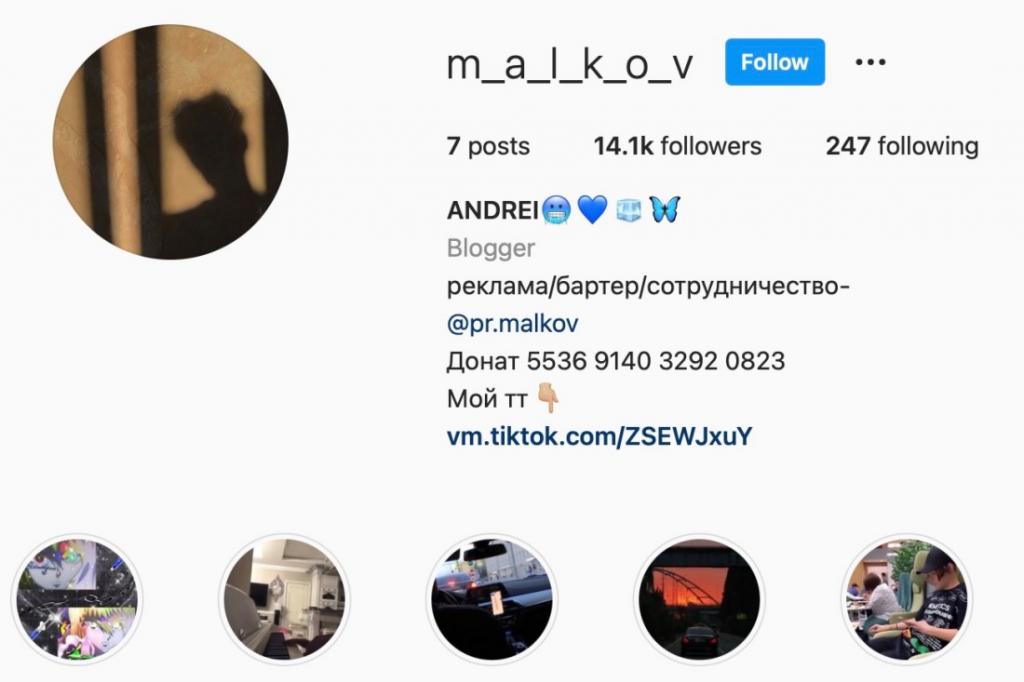Click the 7 posts count

tap(488, 146)
